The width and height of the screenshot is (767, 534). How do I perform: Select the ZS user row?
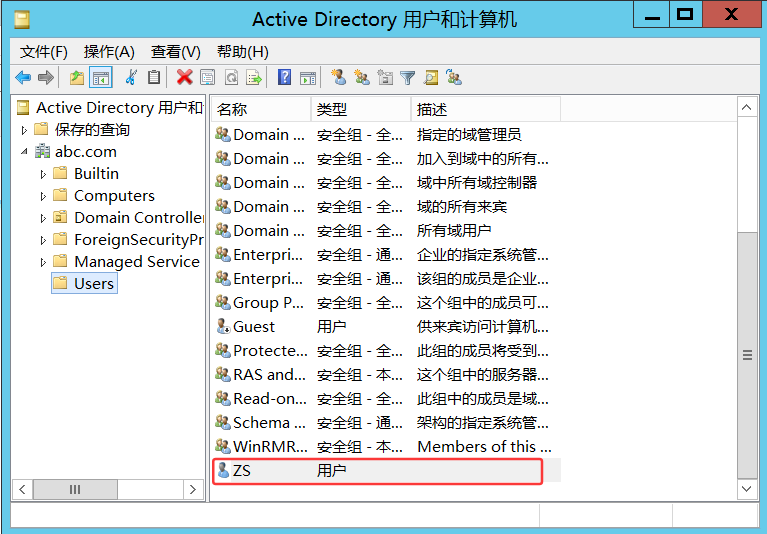386,470
